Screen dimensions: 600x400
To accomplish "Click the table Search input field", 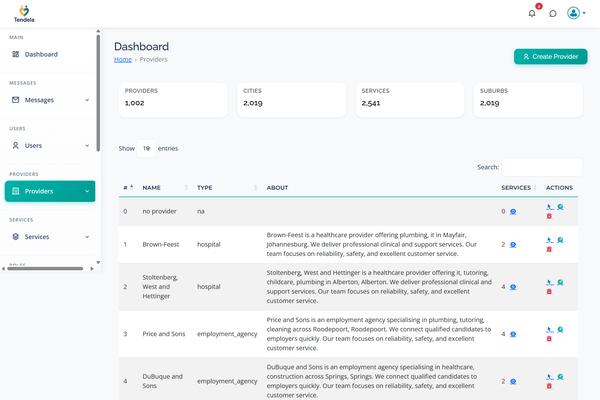I will pos(542,167).
